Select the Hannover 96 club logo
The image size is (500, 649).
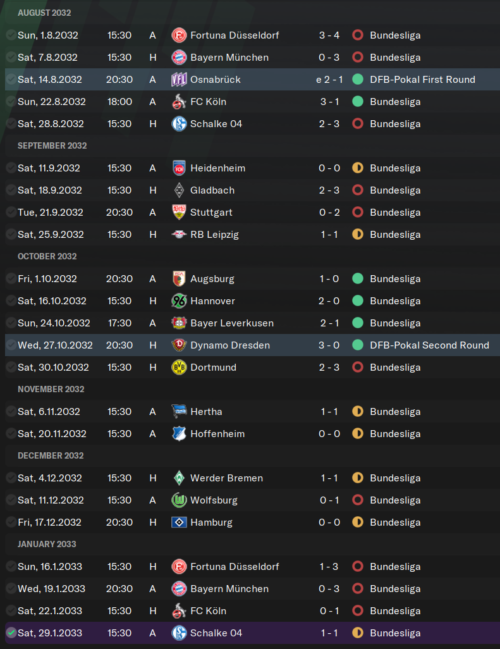coord(179,301)
